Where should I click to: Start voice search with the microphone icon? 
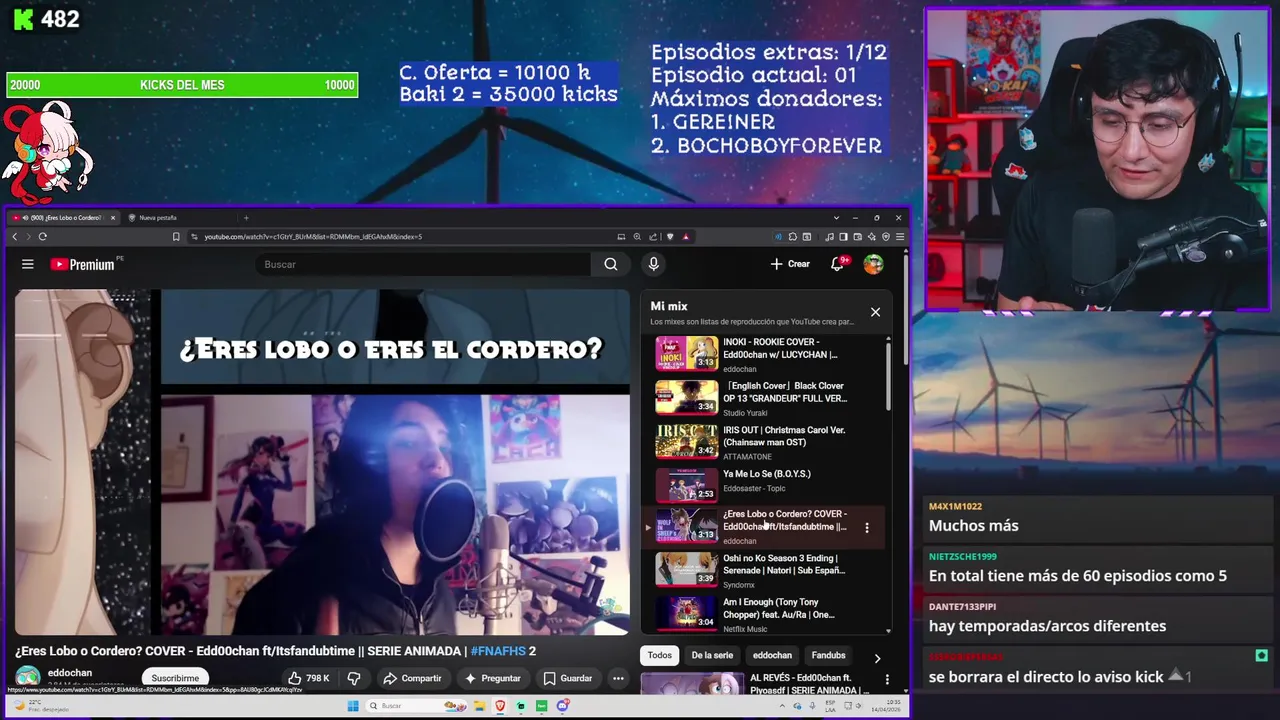(x=654, y=264)
